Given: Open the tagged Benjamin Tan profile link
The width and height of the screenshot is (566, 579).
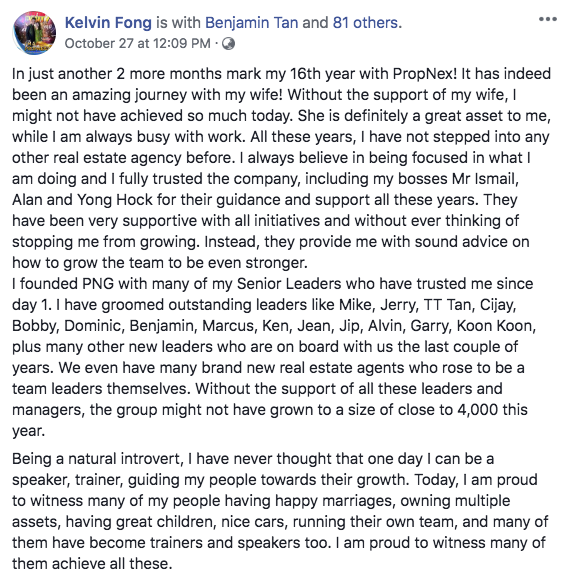Looking at the screenshot, I should coord(251,23).
